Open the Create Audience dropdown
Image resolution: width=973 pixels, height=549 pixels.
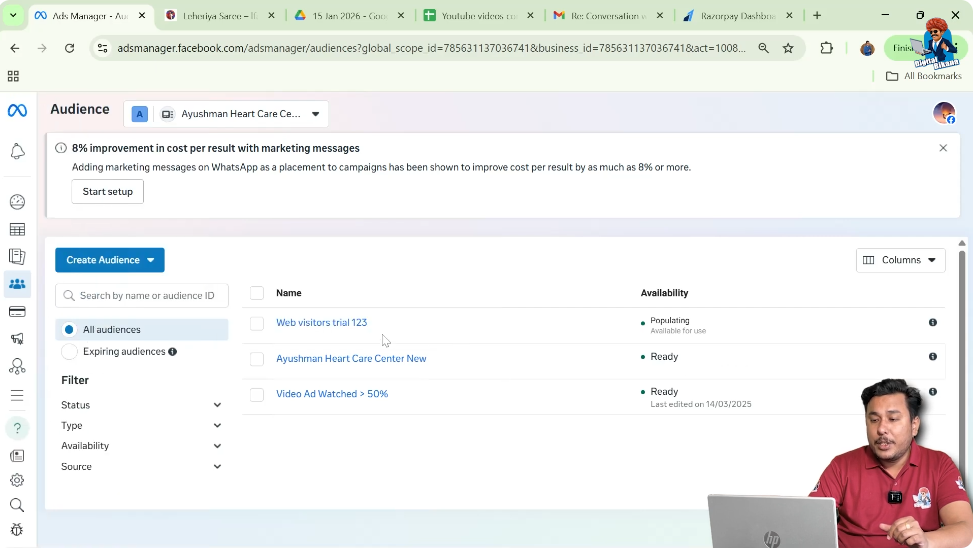[x=110, y=260]
